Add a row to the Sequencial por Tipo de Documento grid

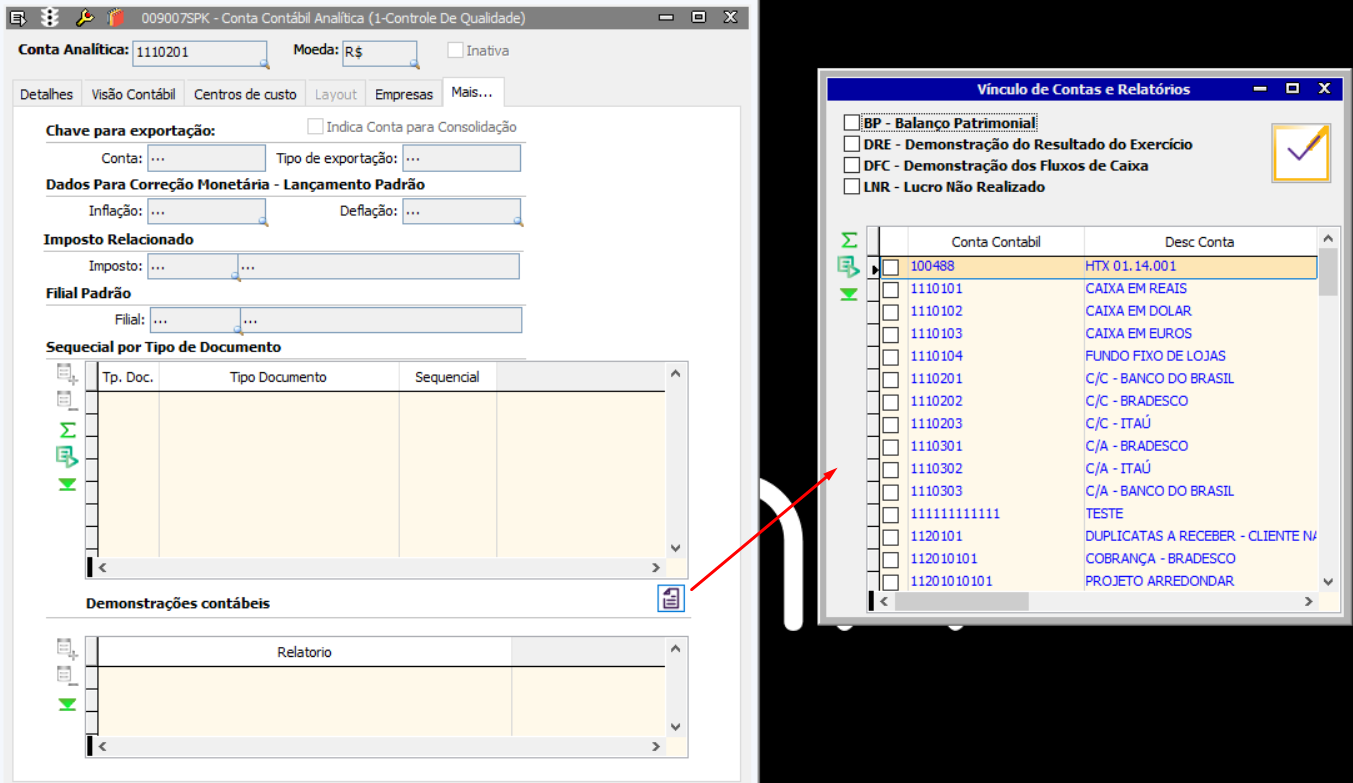pyautogui.click(x=67, y=376)
